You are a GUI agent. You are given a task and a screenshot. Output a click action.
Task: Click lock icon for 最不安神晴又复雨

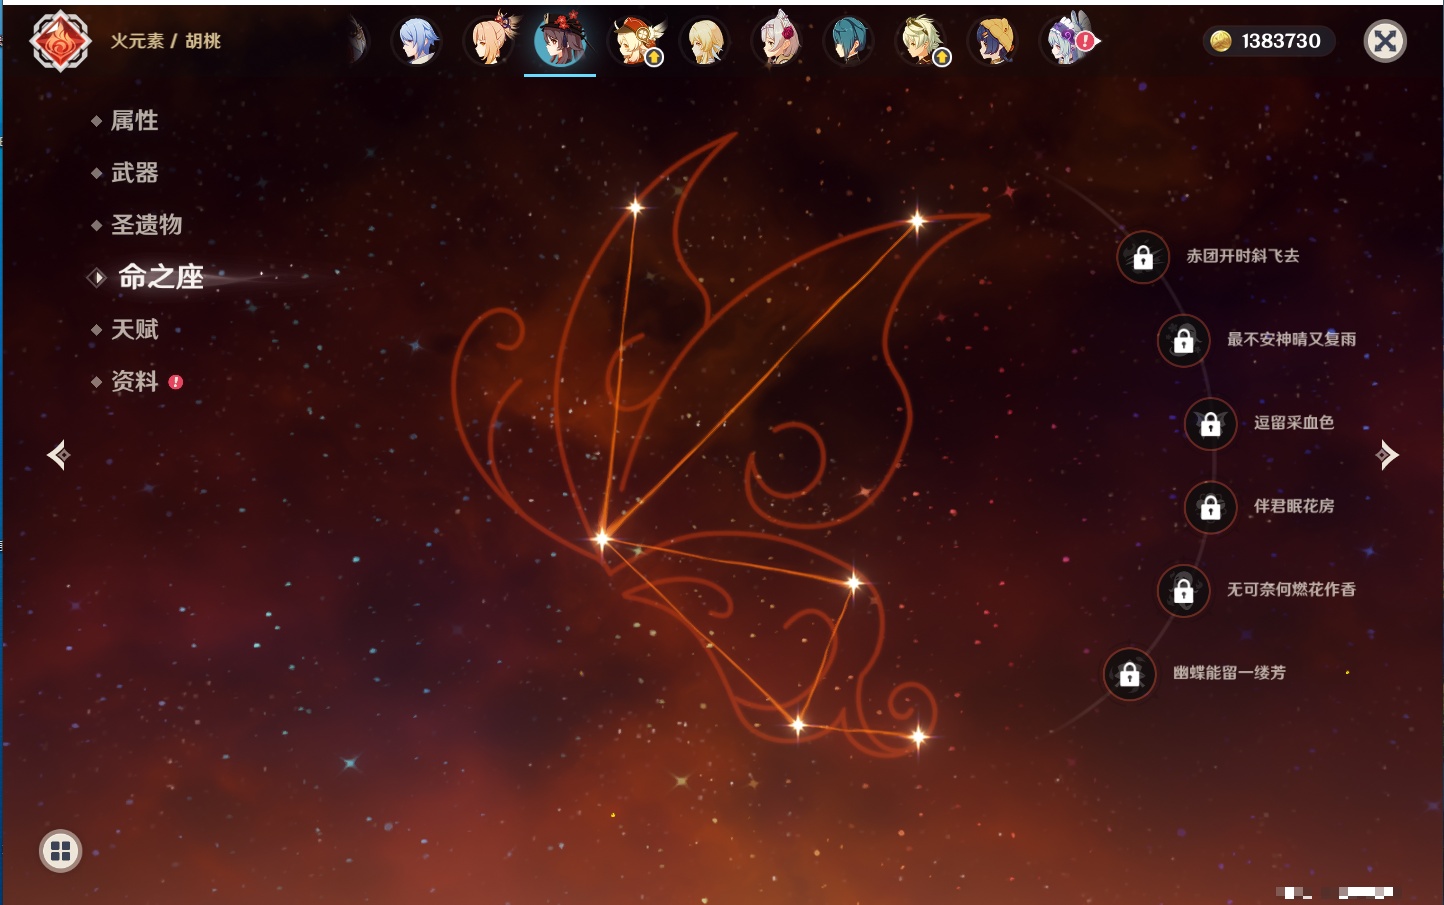1183,341
